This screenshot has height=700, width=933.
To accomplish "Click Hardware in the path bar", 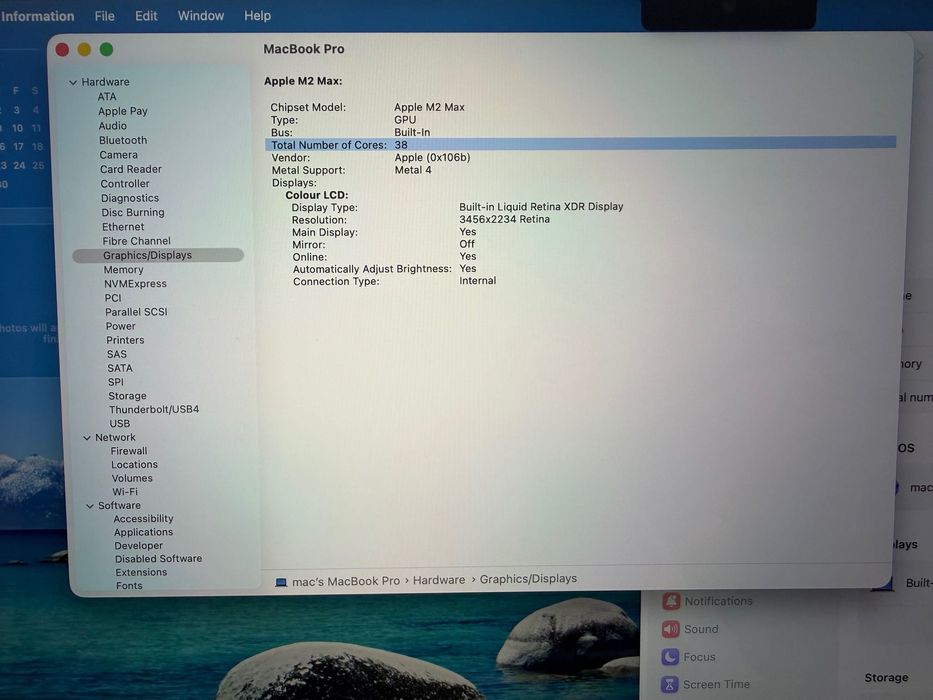I will tap(439, 580).
